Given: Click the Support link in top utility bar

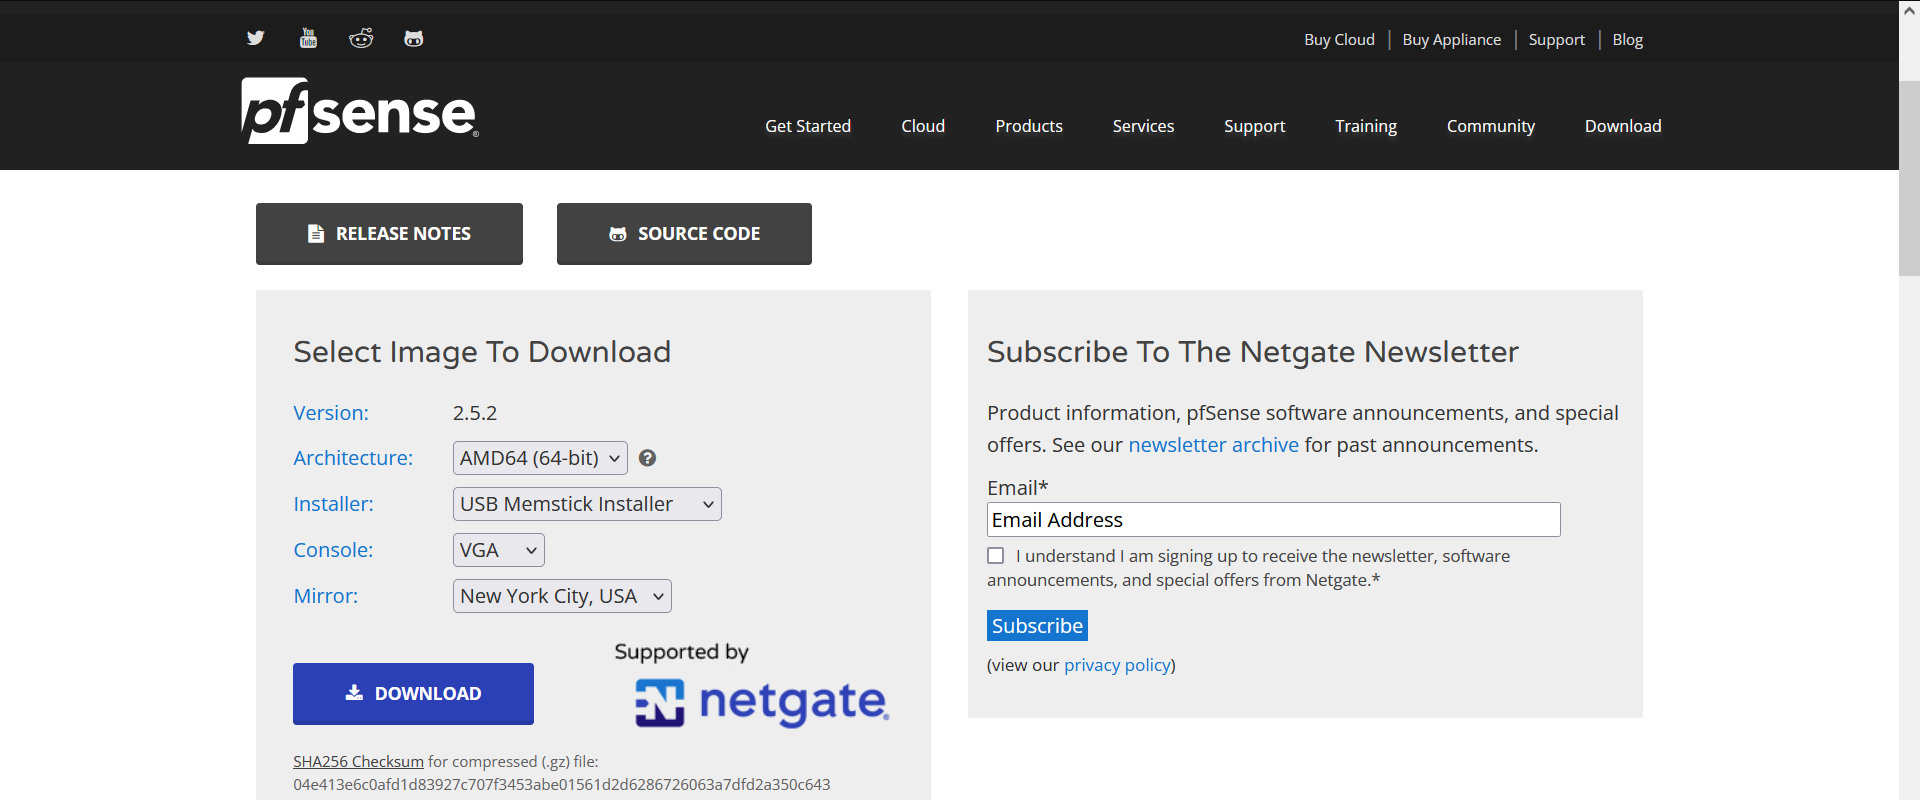Looking at the screenshot, I should (x=1556, y=40).
